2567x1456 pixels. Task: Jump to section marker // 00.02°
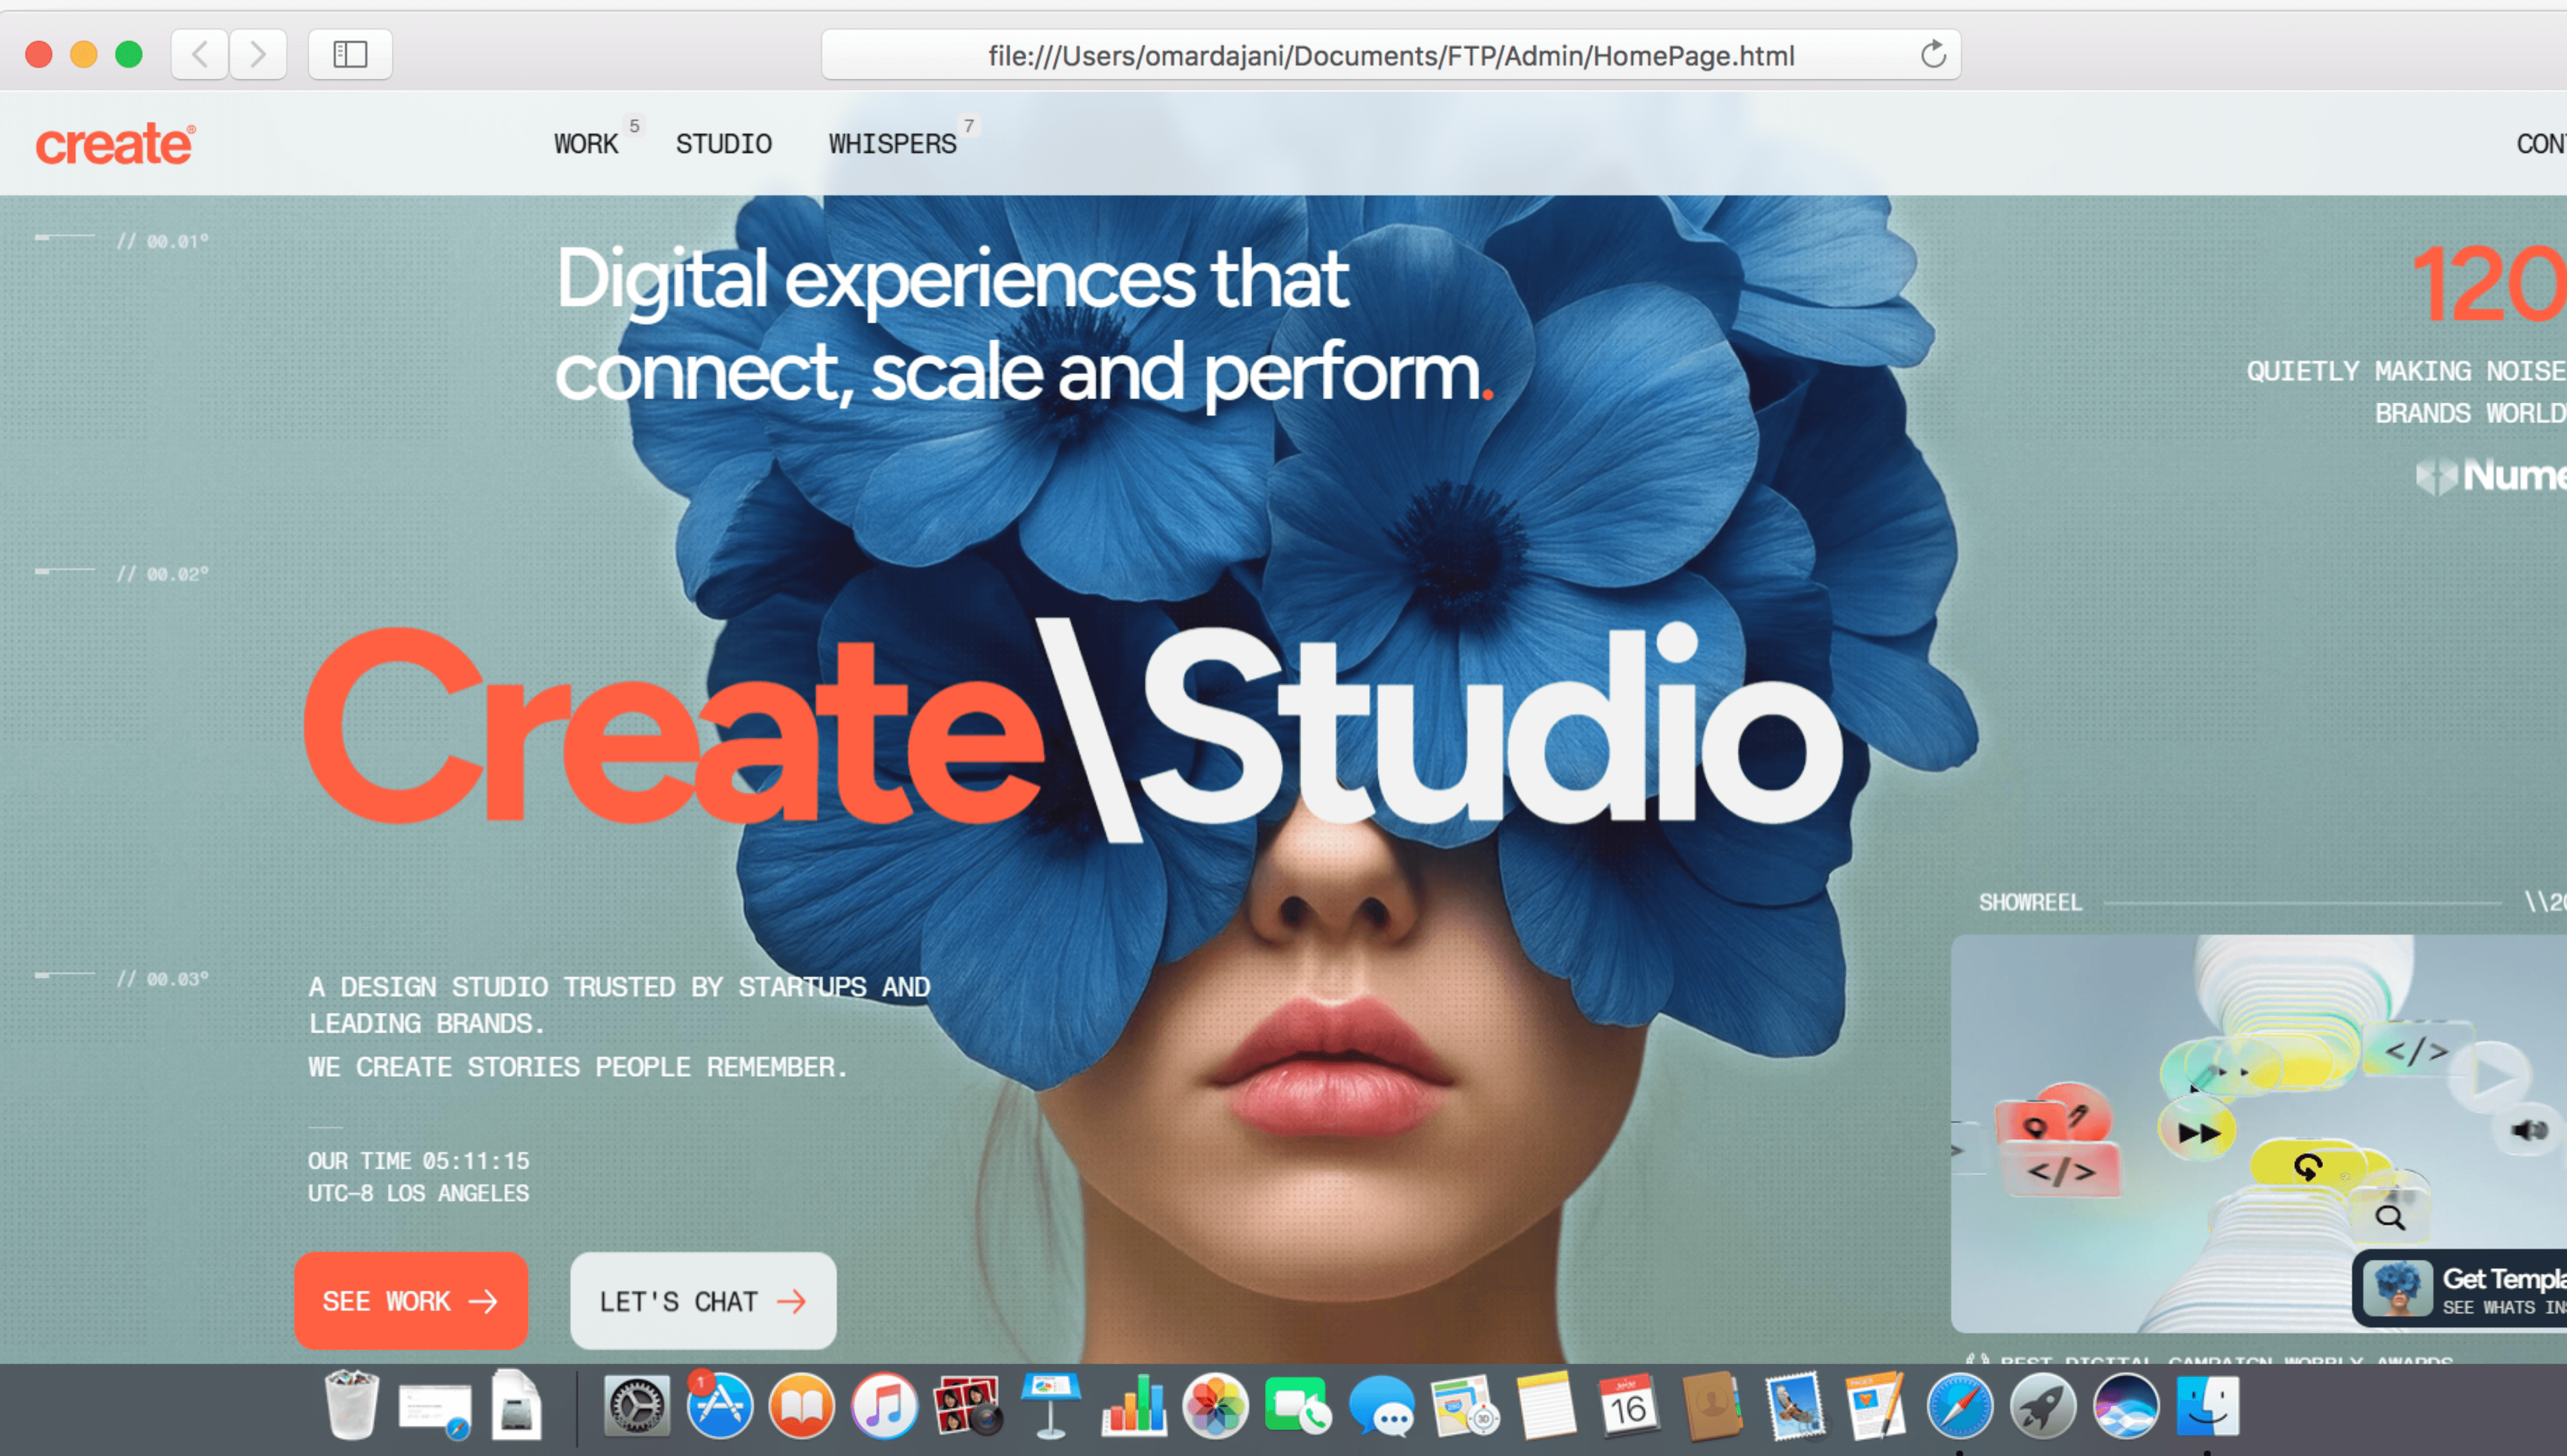pos(162,574)
